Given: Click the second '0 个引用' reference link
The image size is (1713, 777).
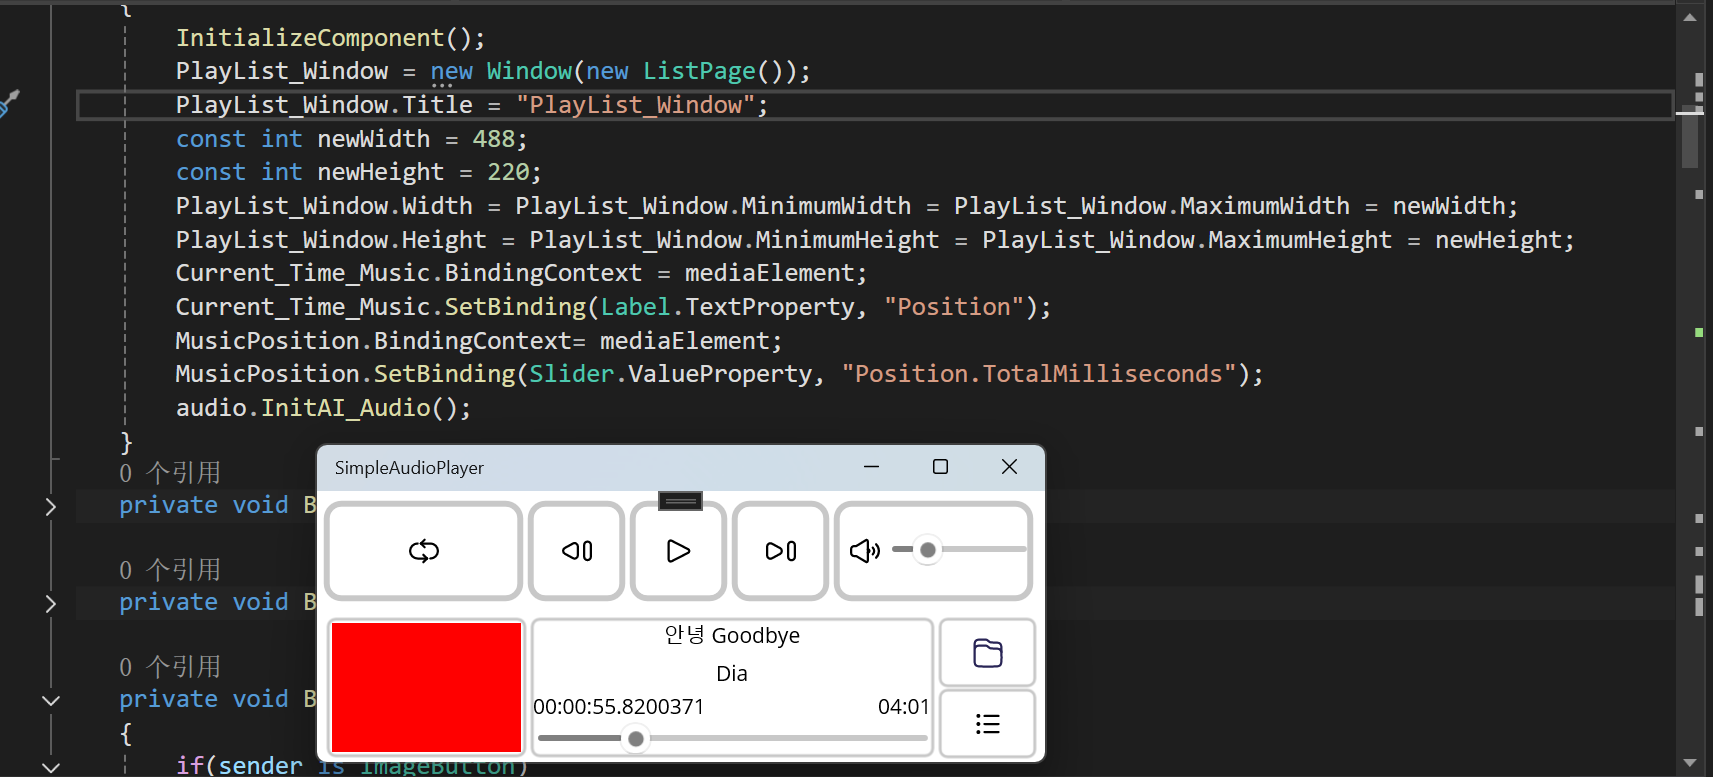Looking at the screenshot, I should 170,570.
